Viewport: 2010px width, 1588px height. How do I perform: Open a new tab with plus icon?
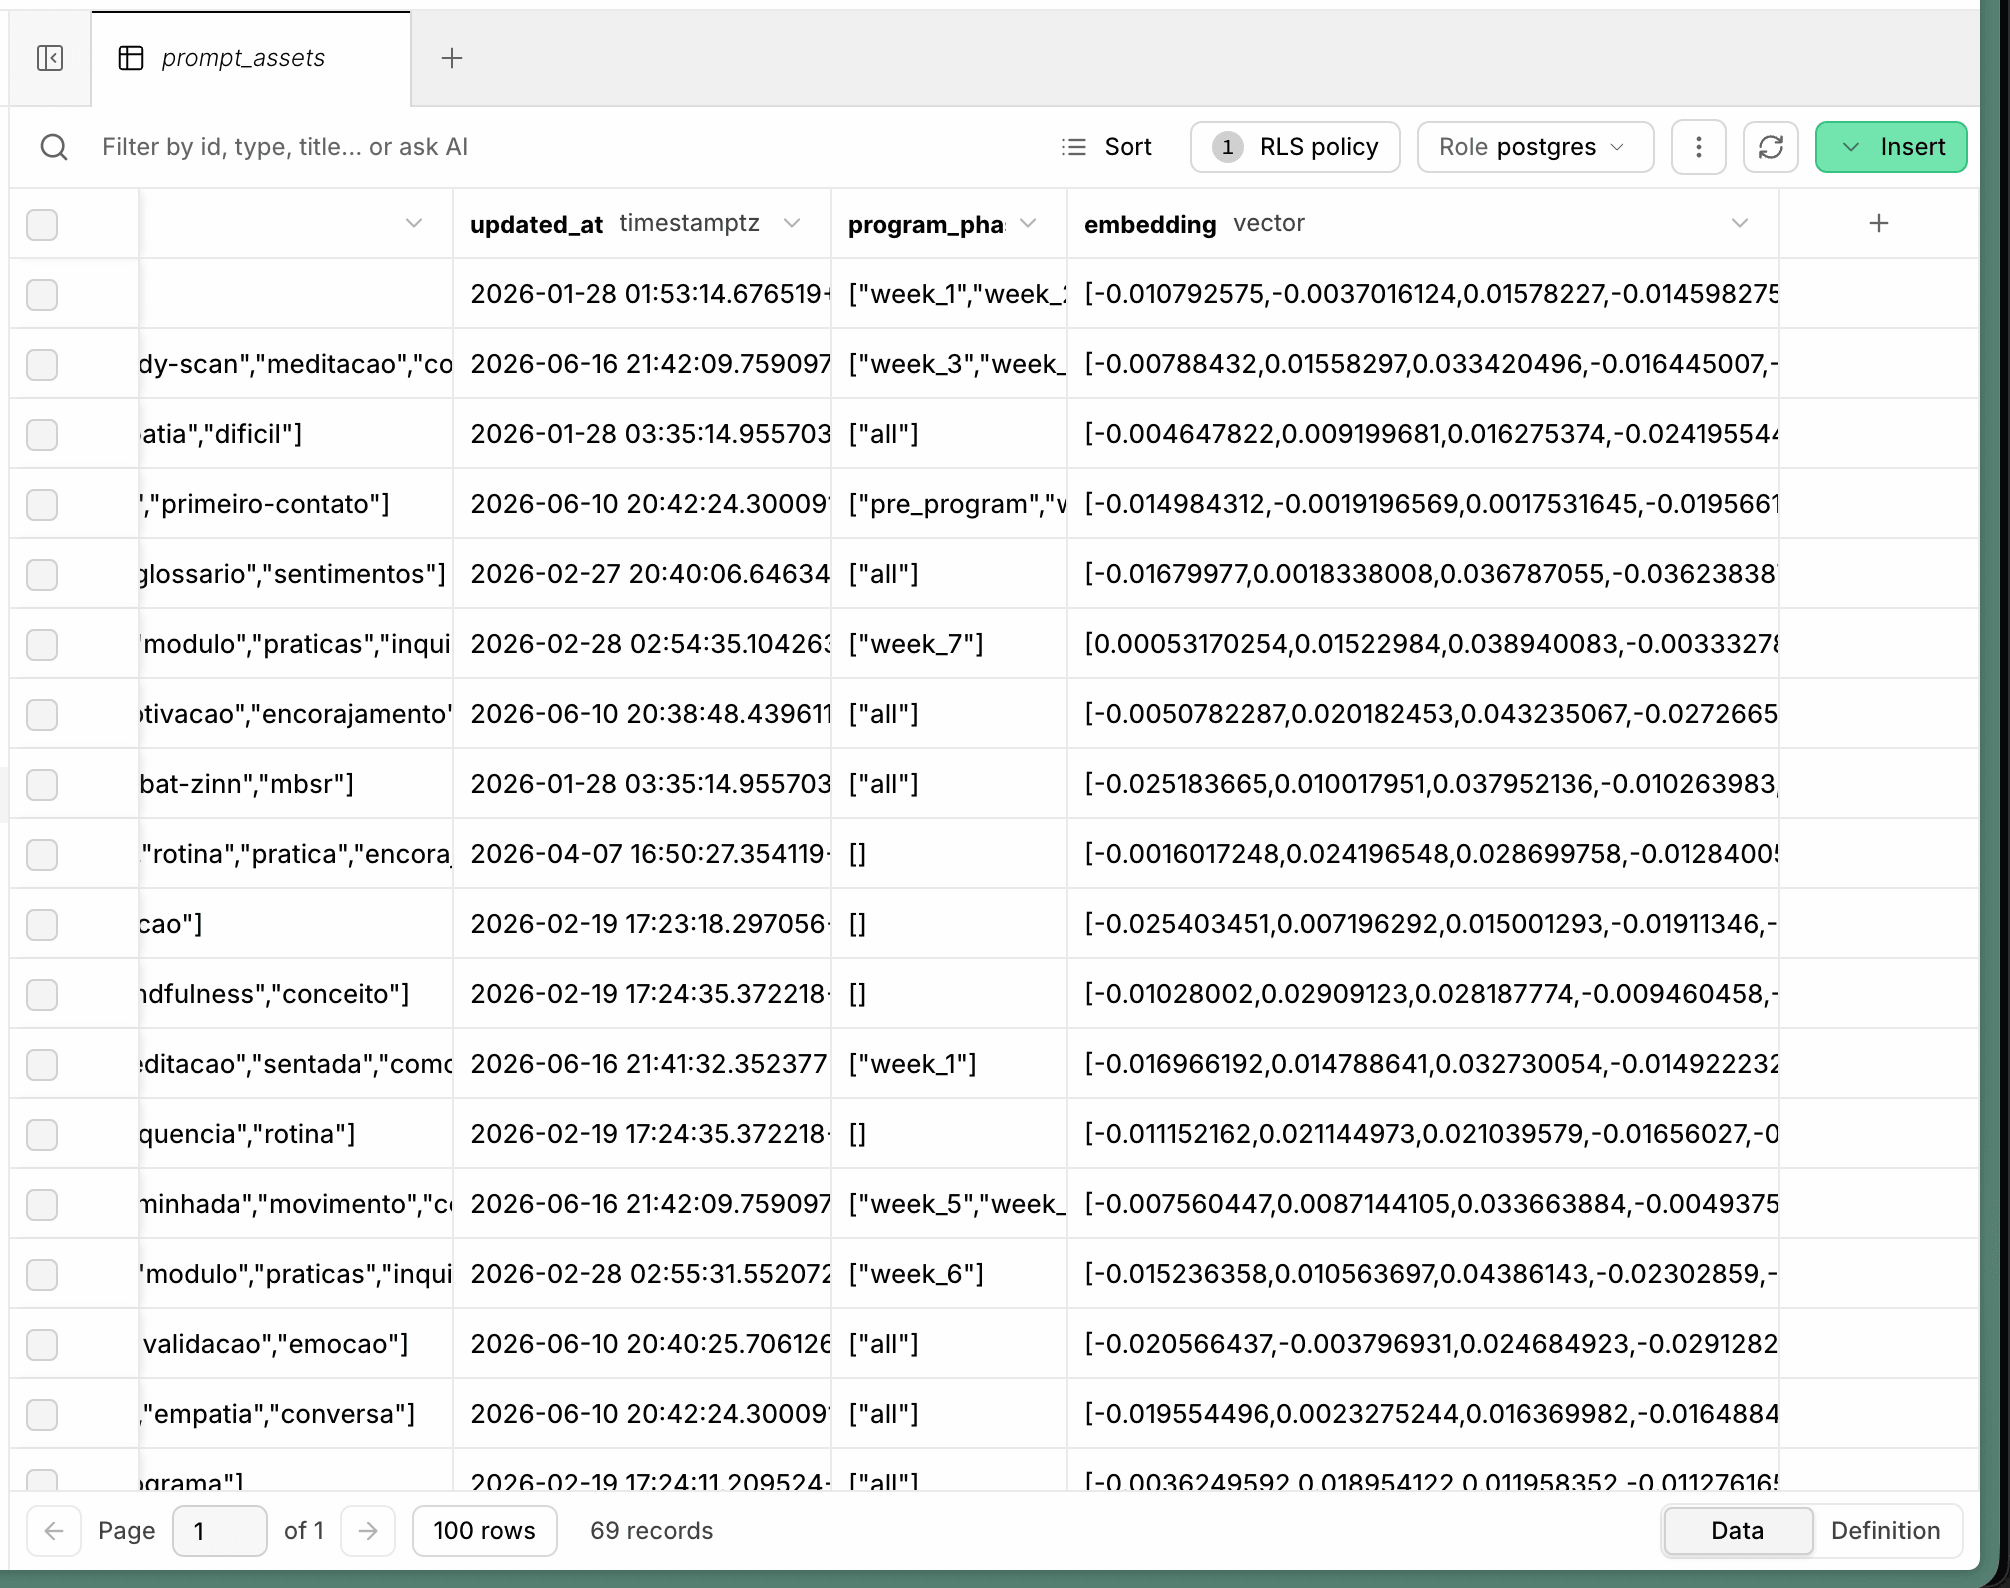(x=452, y=58)
